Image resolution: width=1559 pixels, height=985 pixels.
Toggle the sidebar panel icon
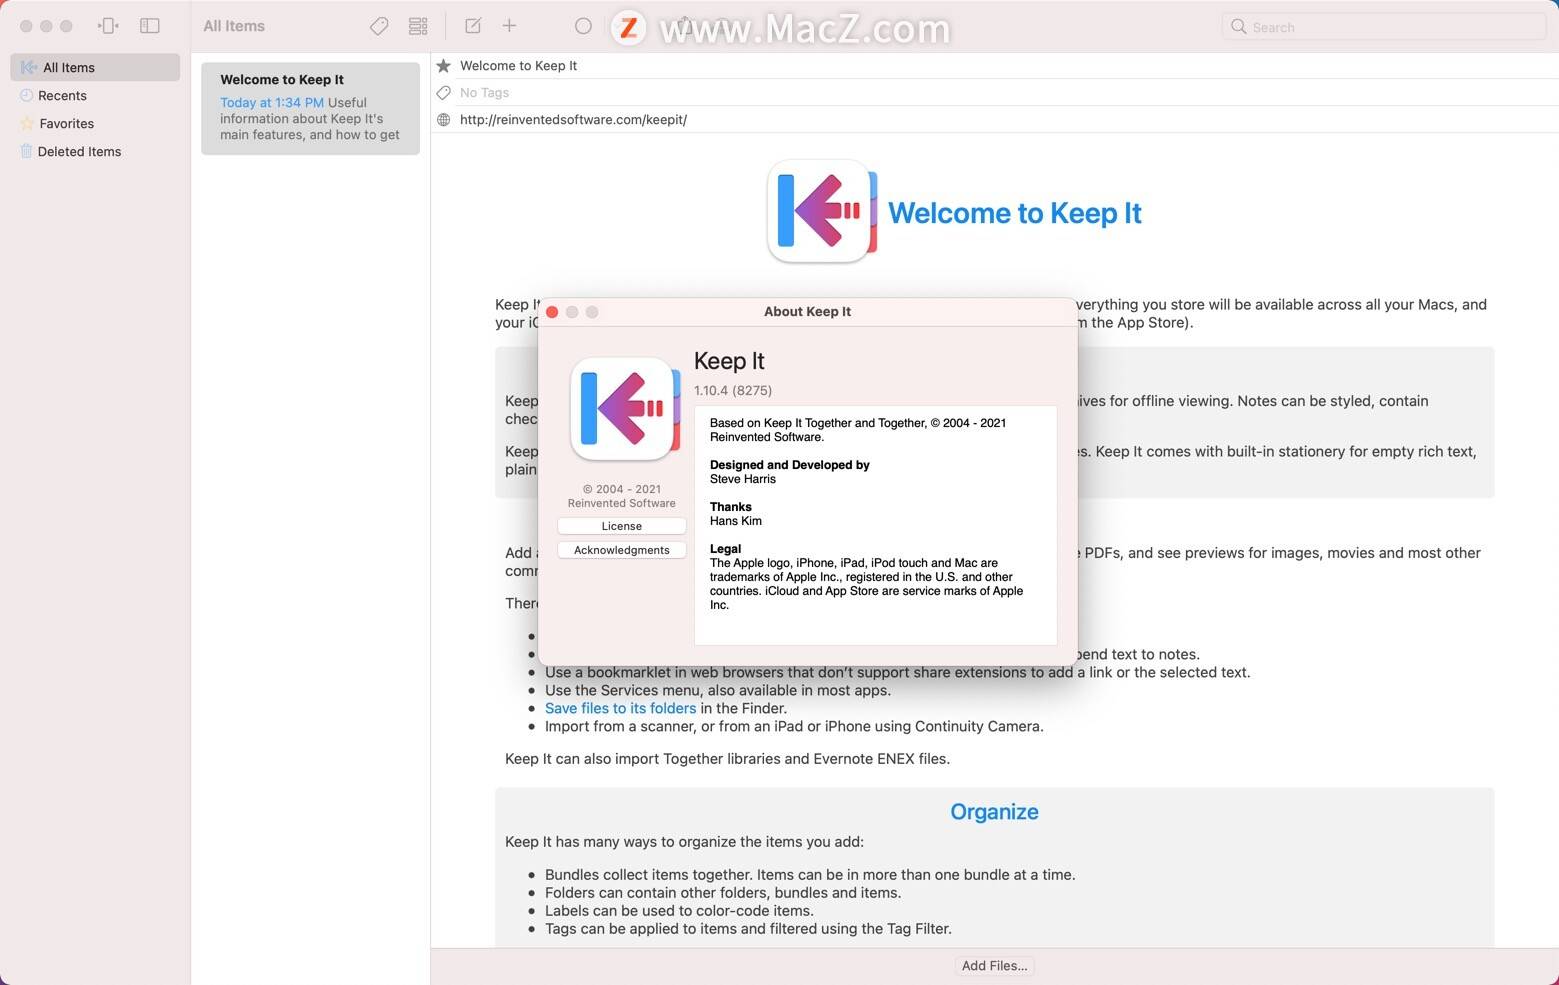pyautogui.click(x=150, y=26)
